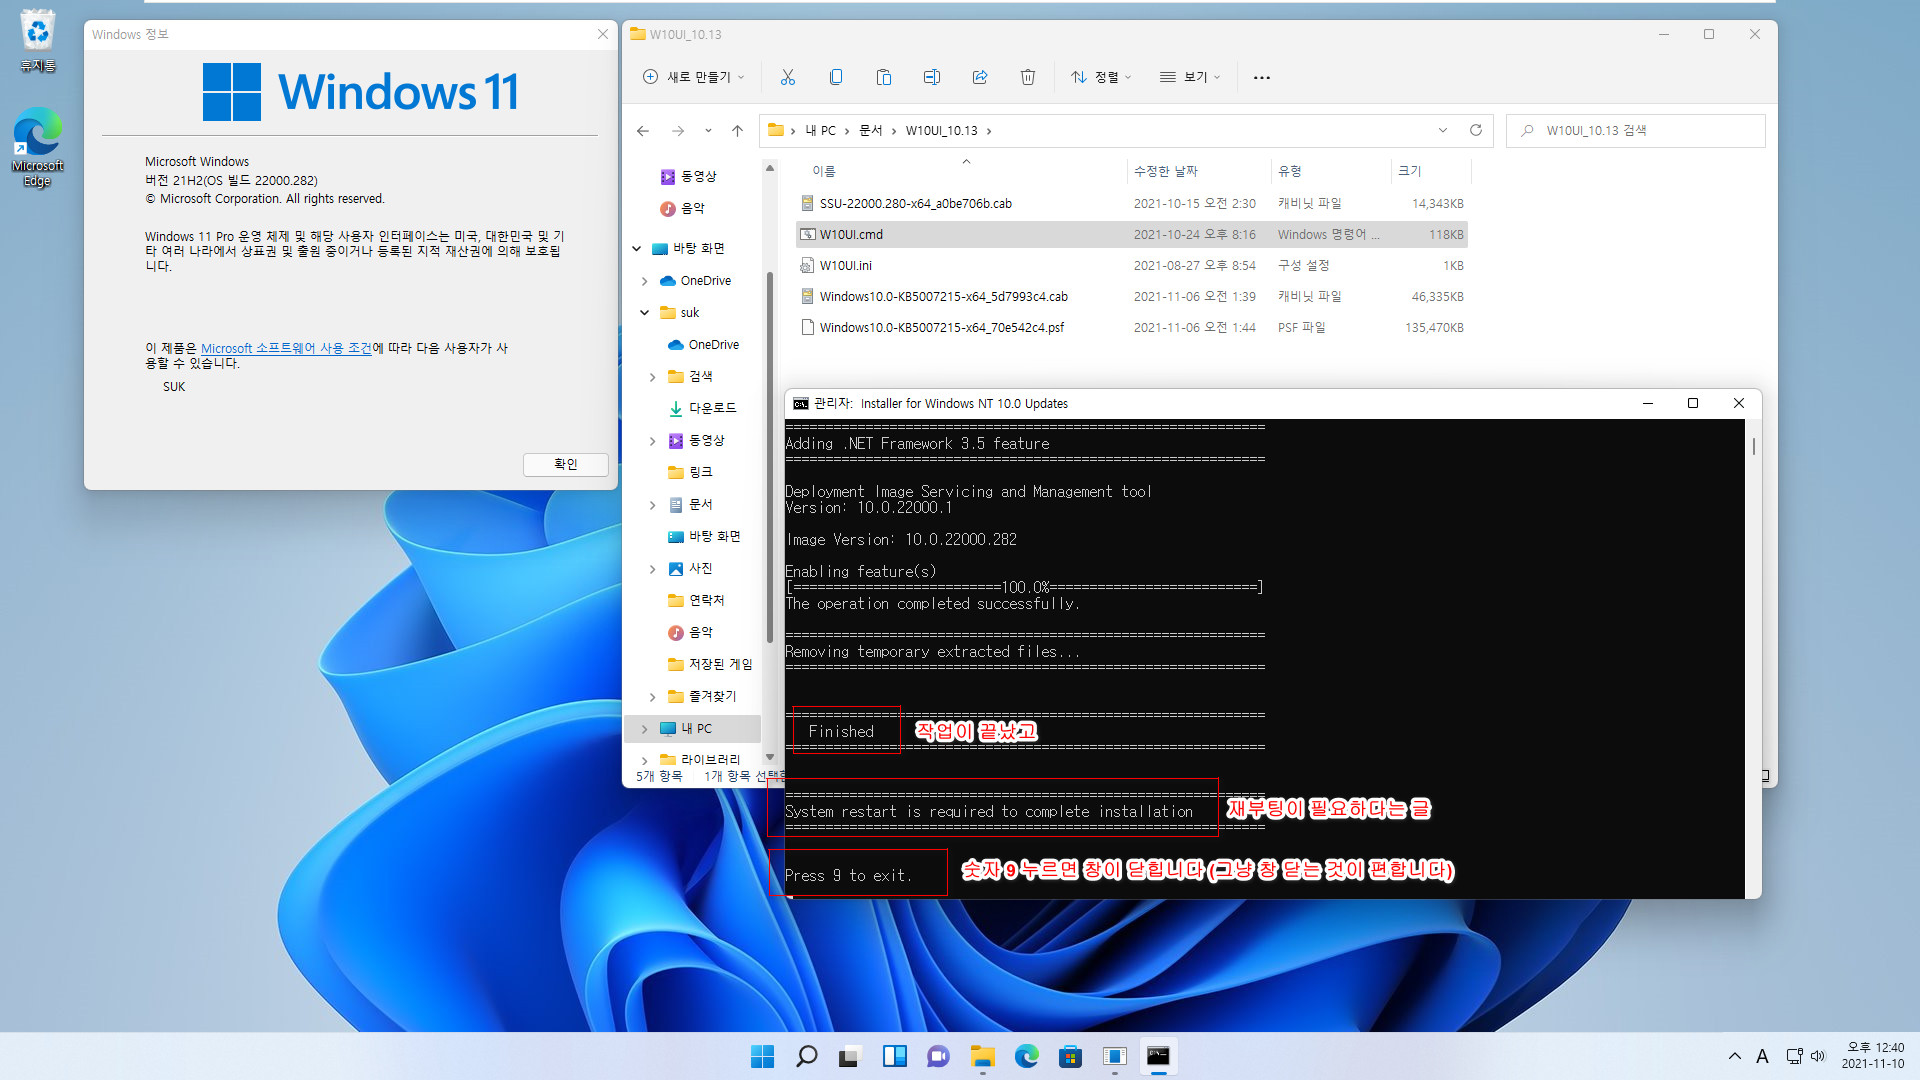Image resolution: width=1920 pixels, height=1080 pixels.
Task: Close the Windows 정보 dialog
Action: [602, 34]
